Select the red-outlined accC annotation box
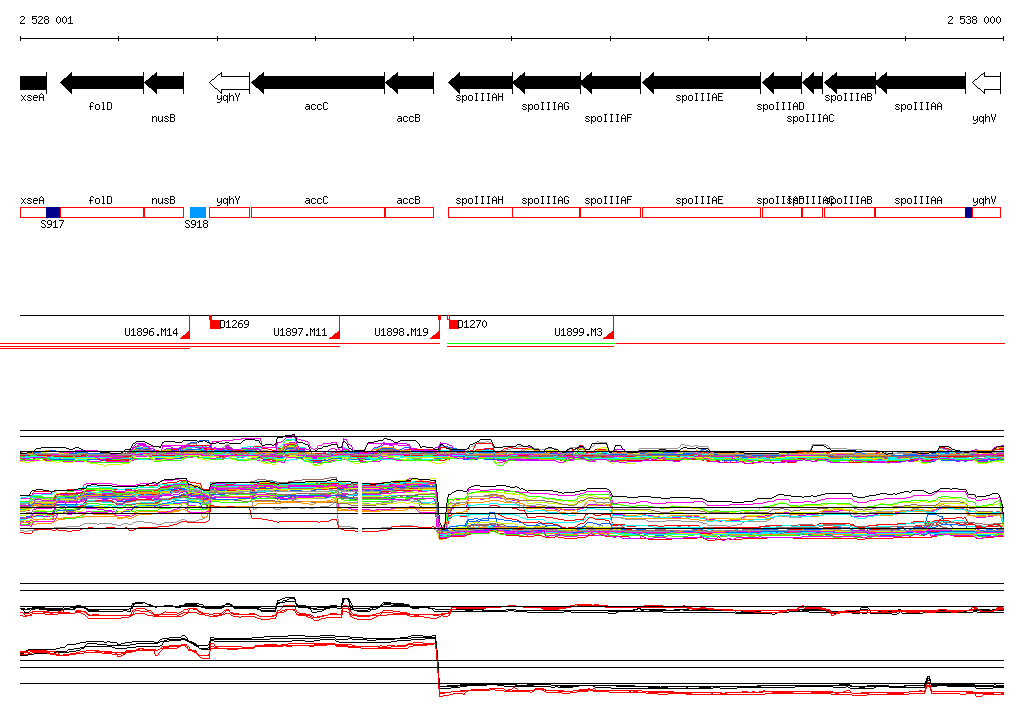The image size is (1024, 714). tap(318, 212)
